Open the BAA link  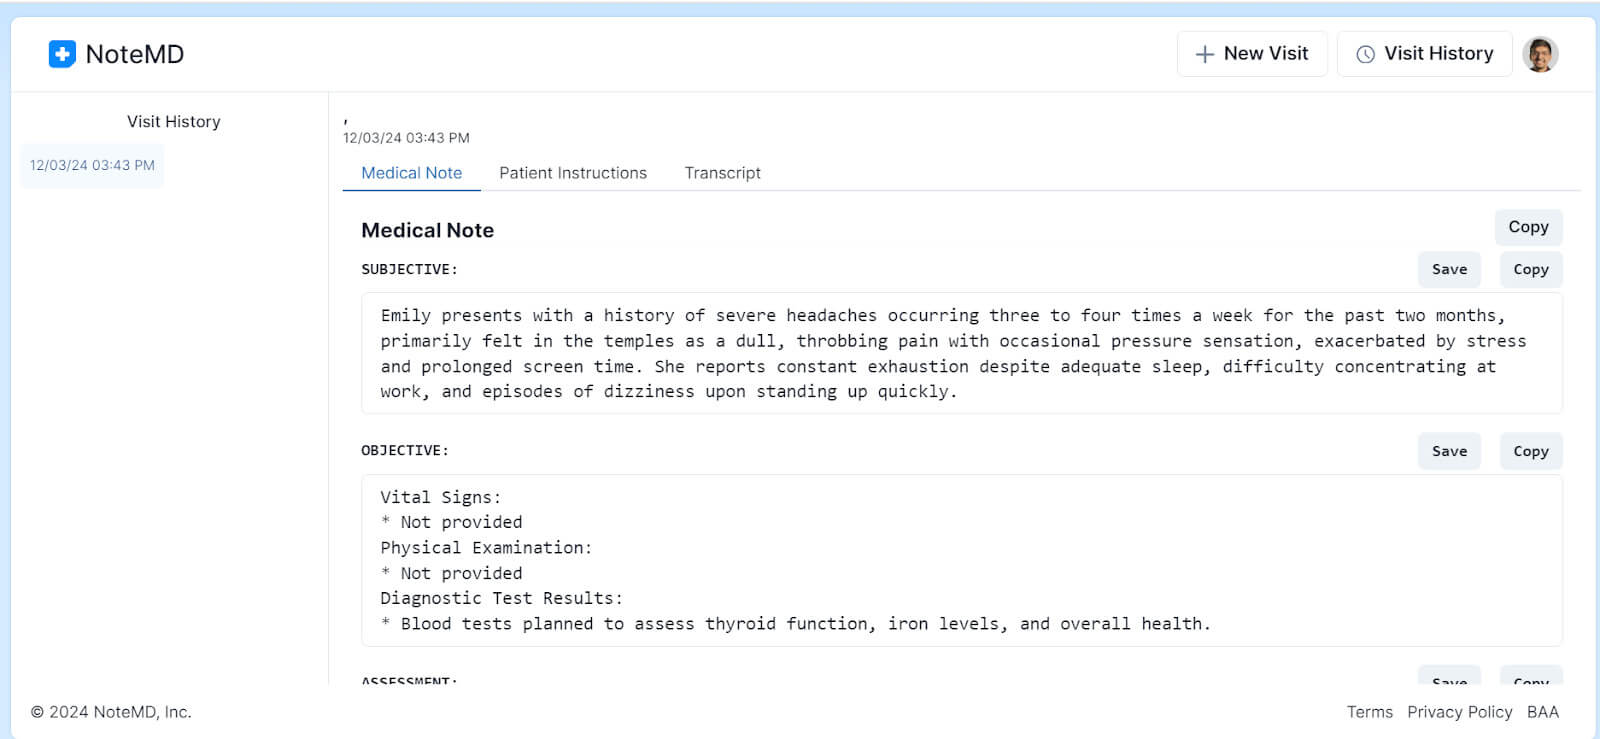pos(1544,712)
